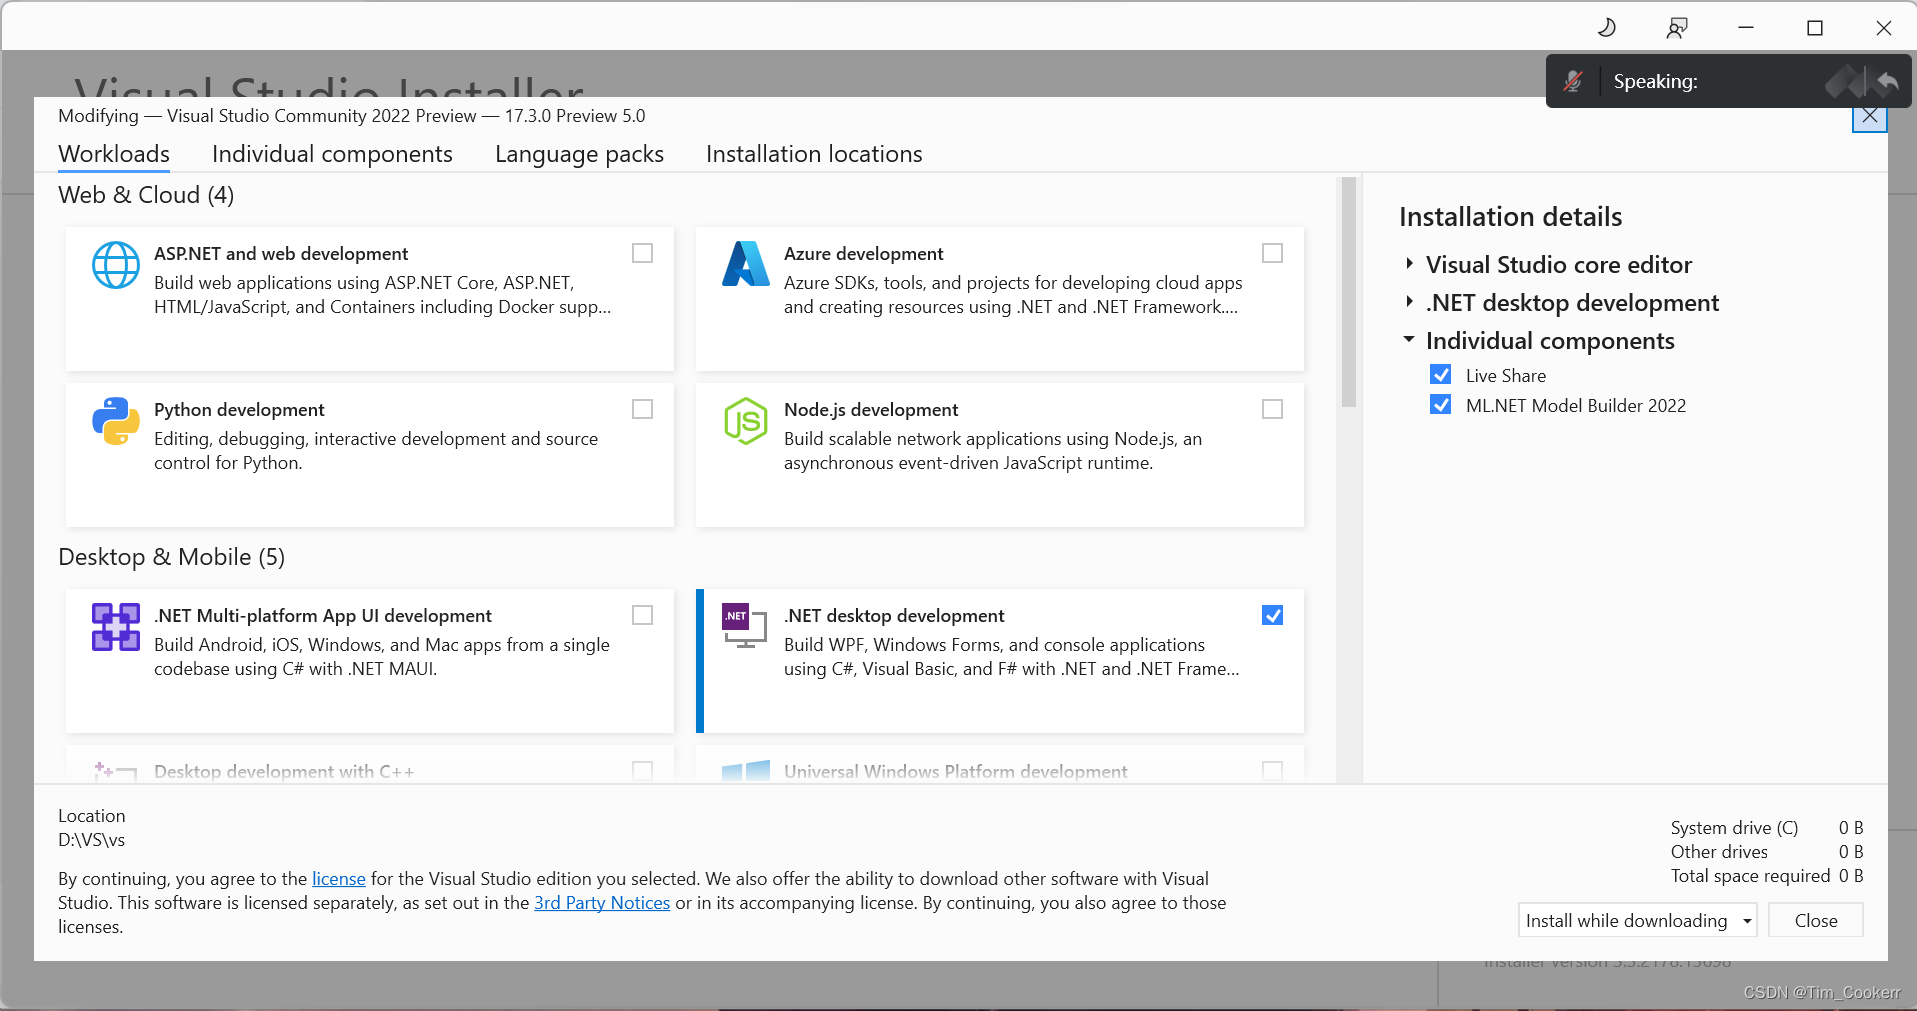Click Universal Windows Platform development title

pos(955,772)
